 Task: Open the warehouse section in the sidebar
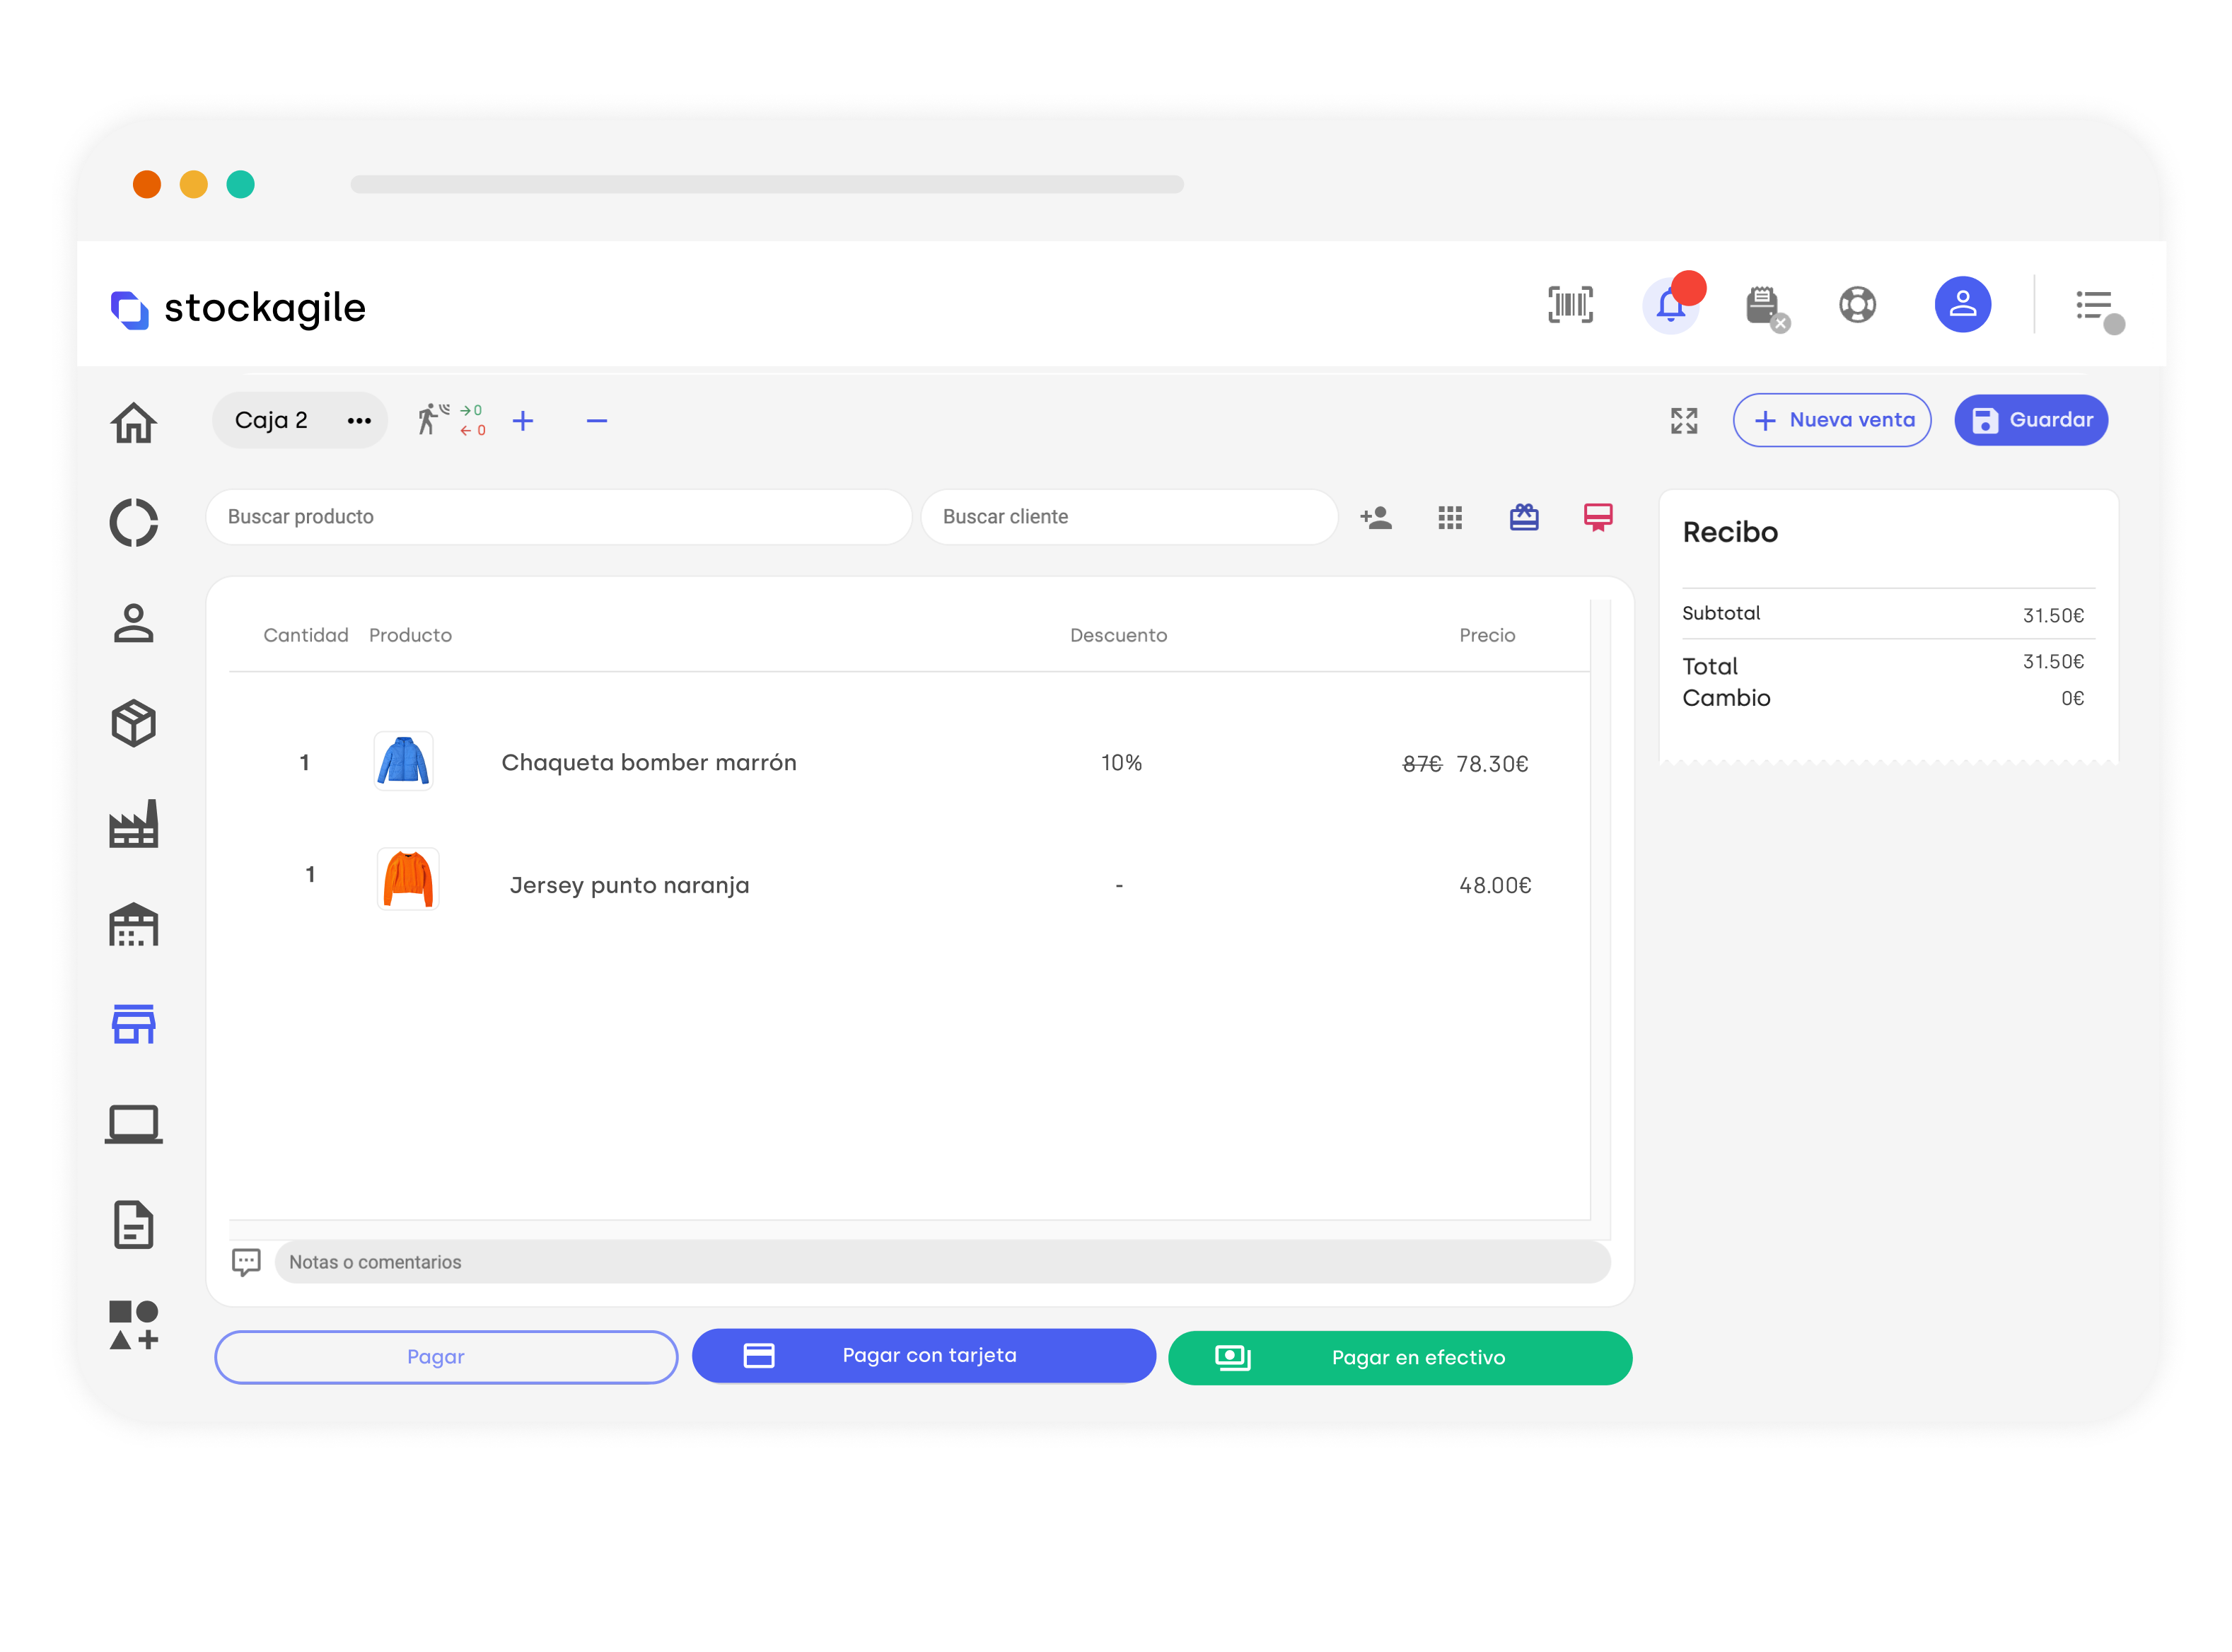[134, 926]
